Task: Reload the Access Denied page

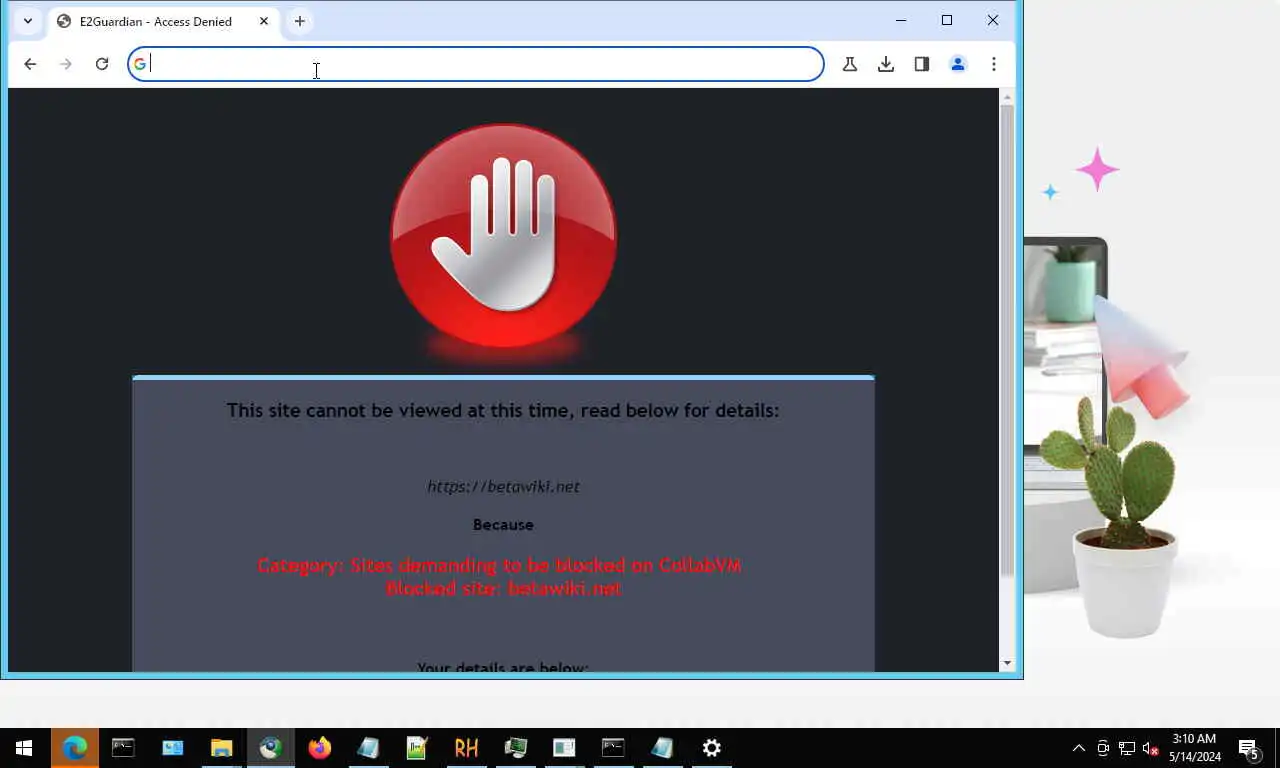Action: point(102,64)
